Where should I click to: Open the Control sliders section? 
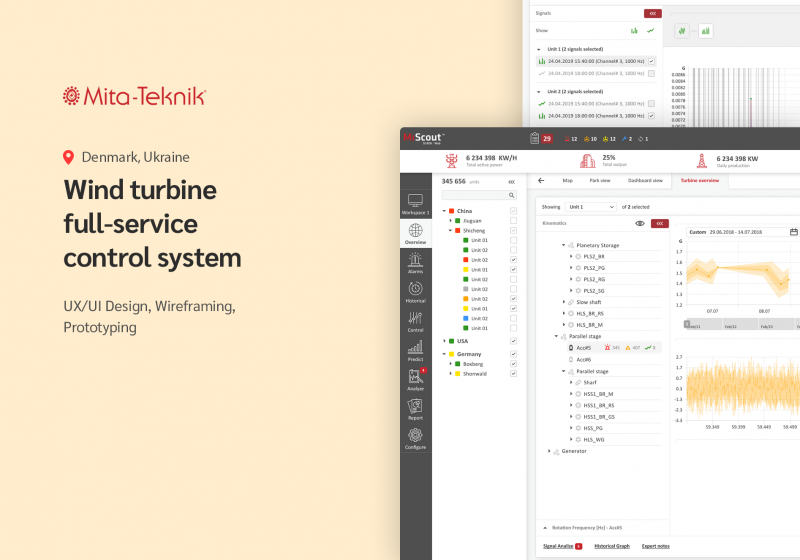tap(415, 321)
